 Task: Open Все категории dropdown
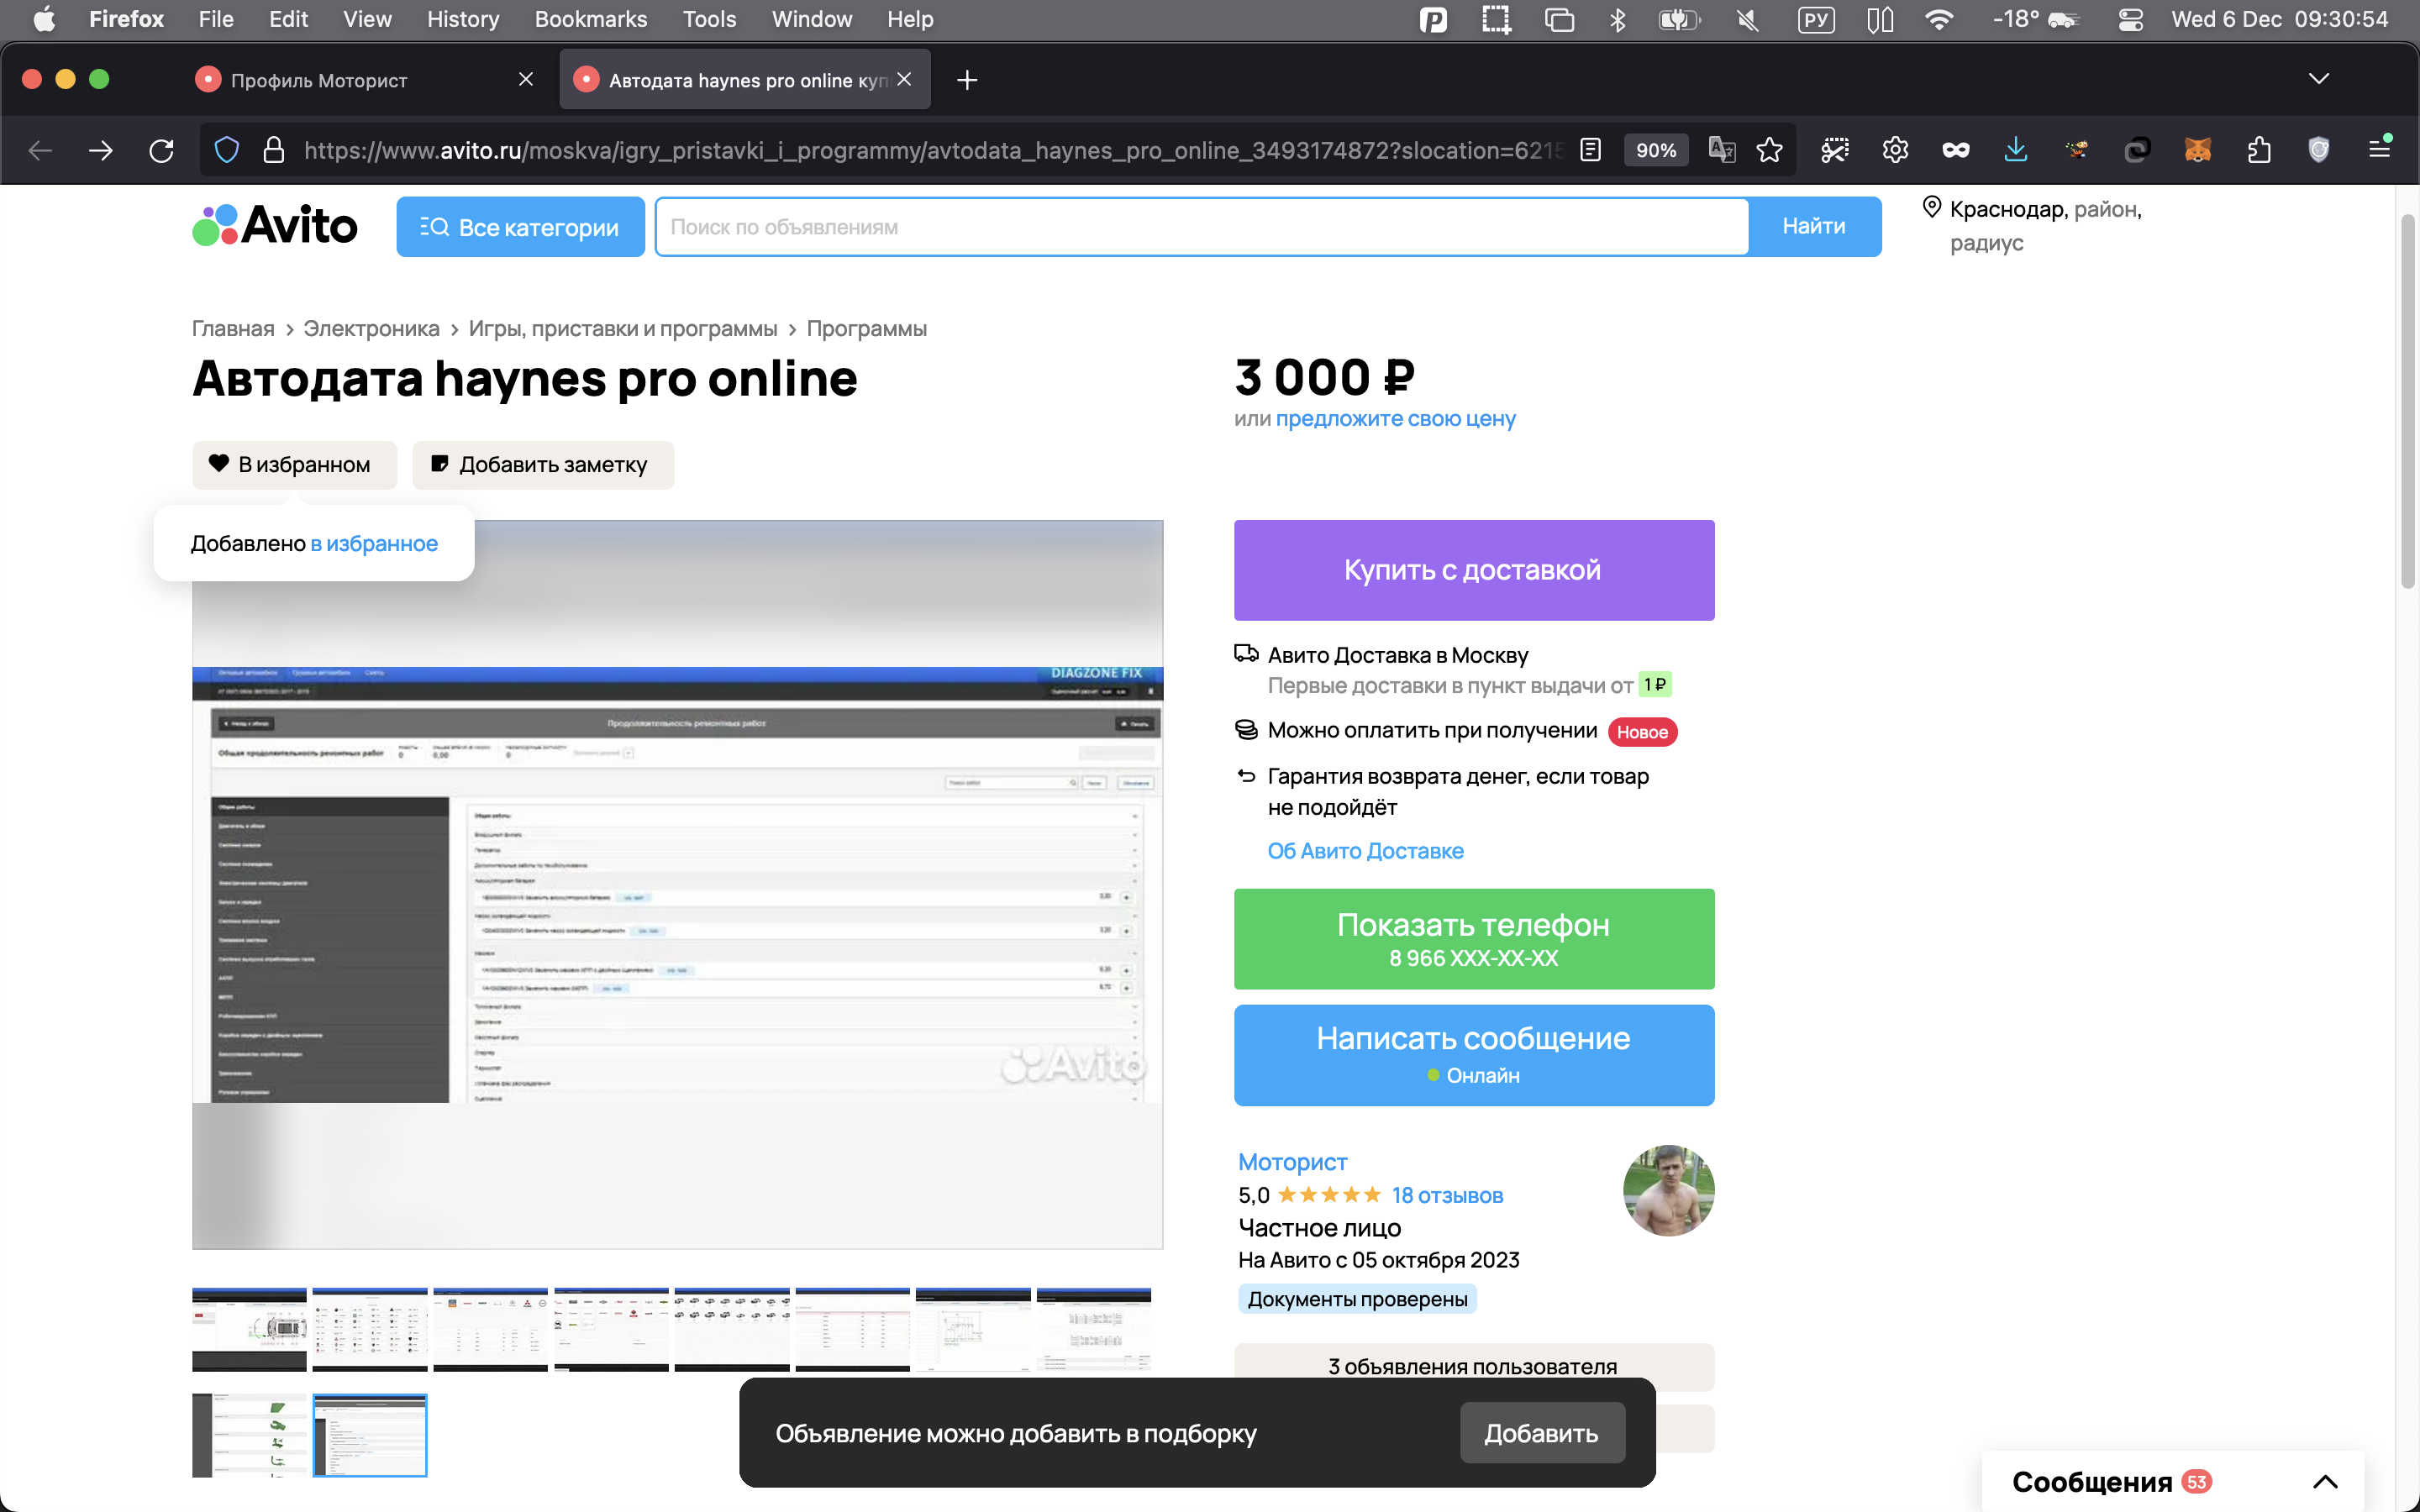(x=520, y=227)
